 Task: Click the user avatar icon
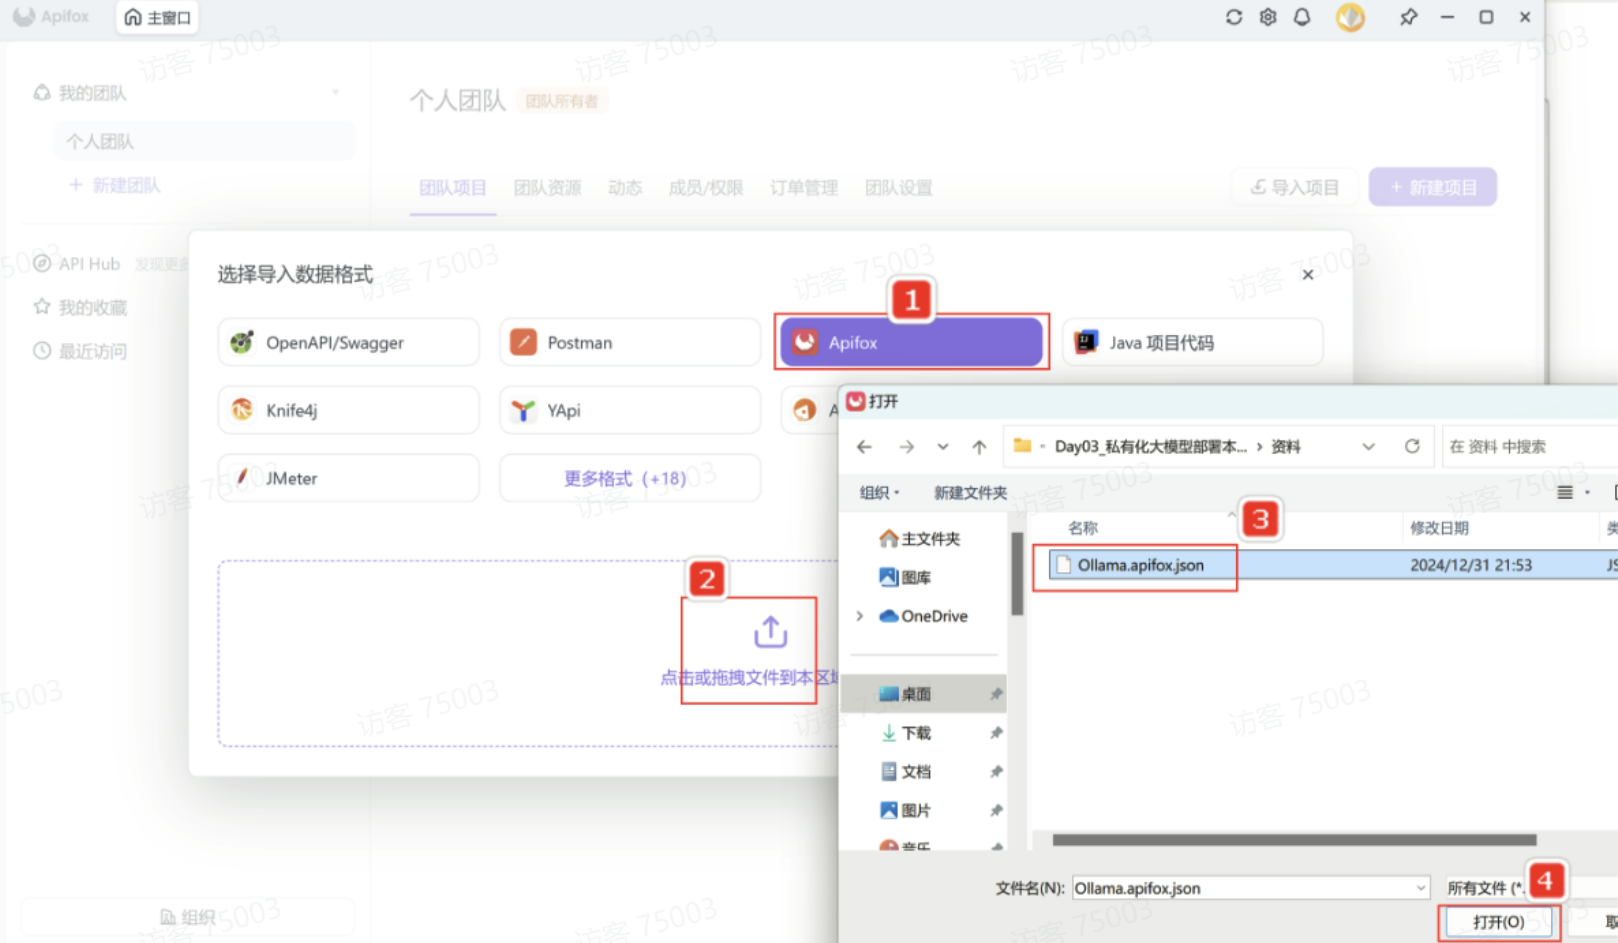click(1350, 17)
